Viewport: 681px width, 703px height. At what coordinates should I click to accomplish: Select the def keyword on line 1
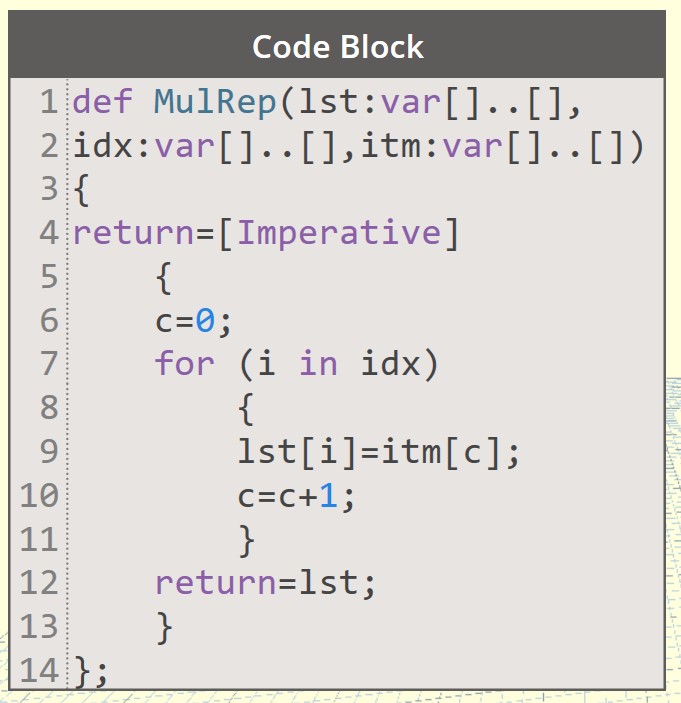pyautogui.click(x=102, y=101)
